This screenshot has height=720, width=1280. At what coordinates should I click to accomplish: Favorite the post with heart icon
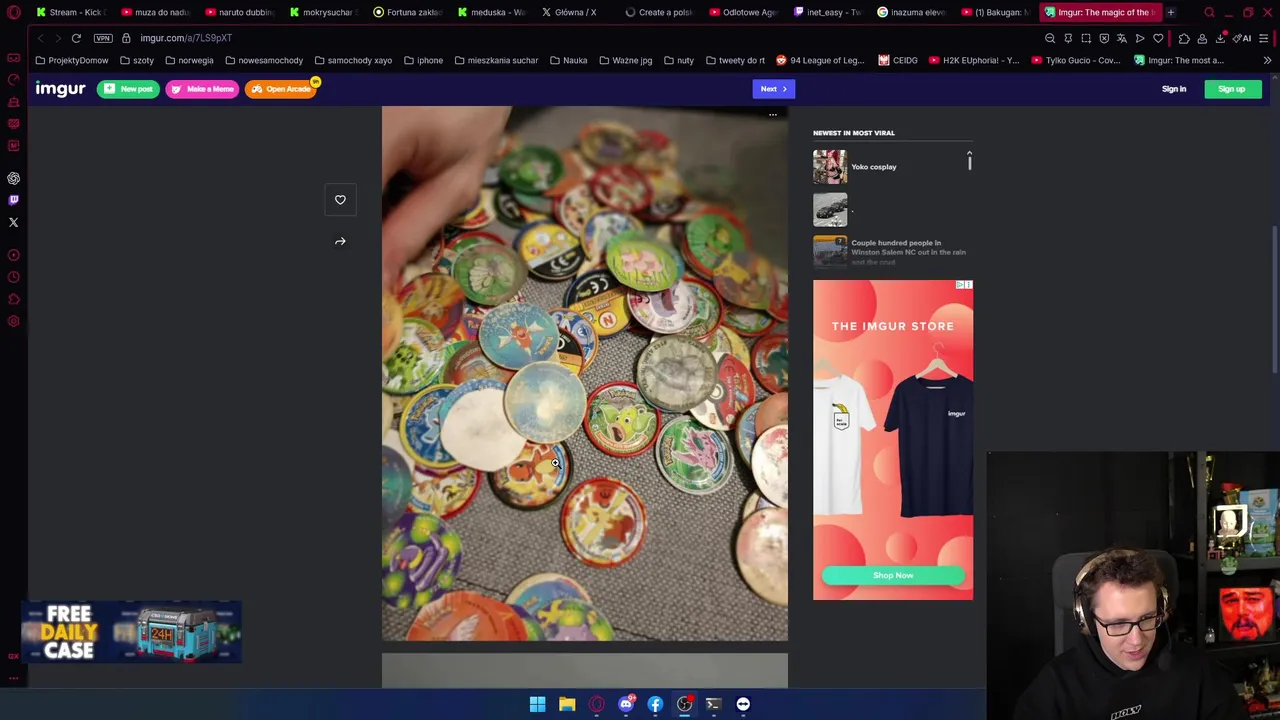point(340,200)
